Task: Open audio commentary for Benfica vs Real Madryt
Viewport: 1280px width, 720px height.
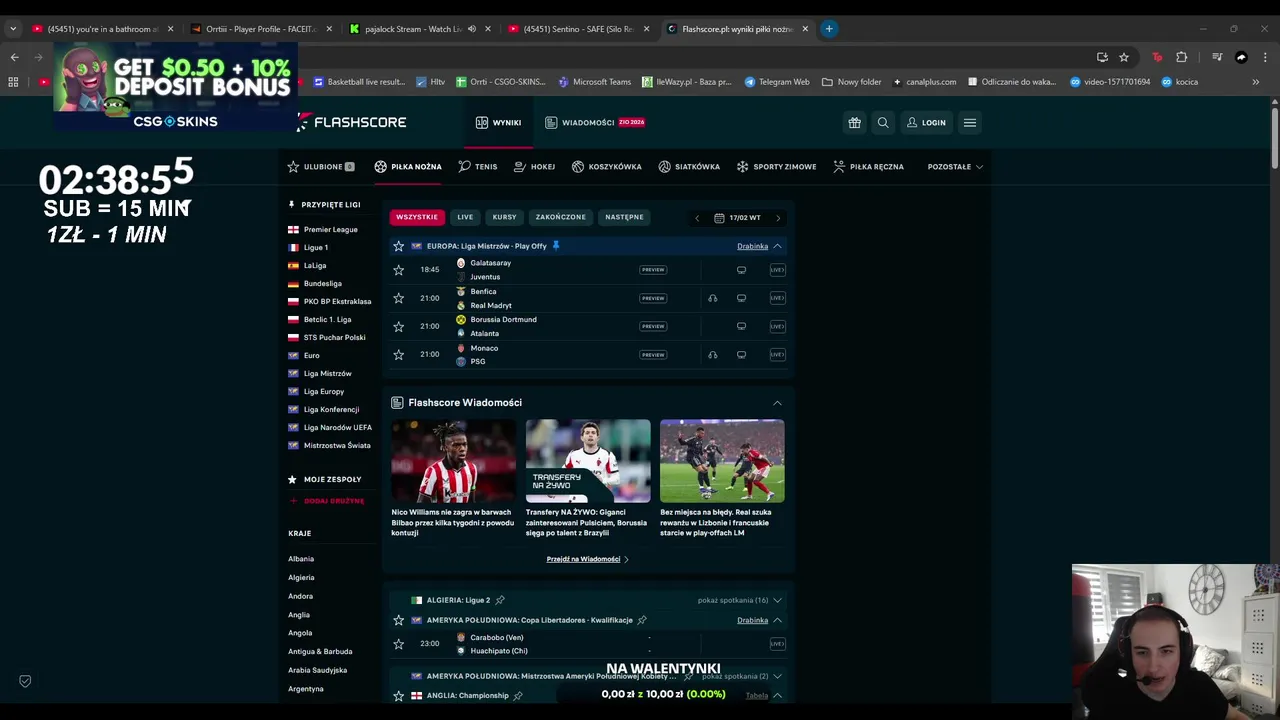Action: coord(712,298)
